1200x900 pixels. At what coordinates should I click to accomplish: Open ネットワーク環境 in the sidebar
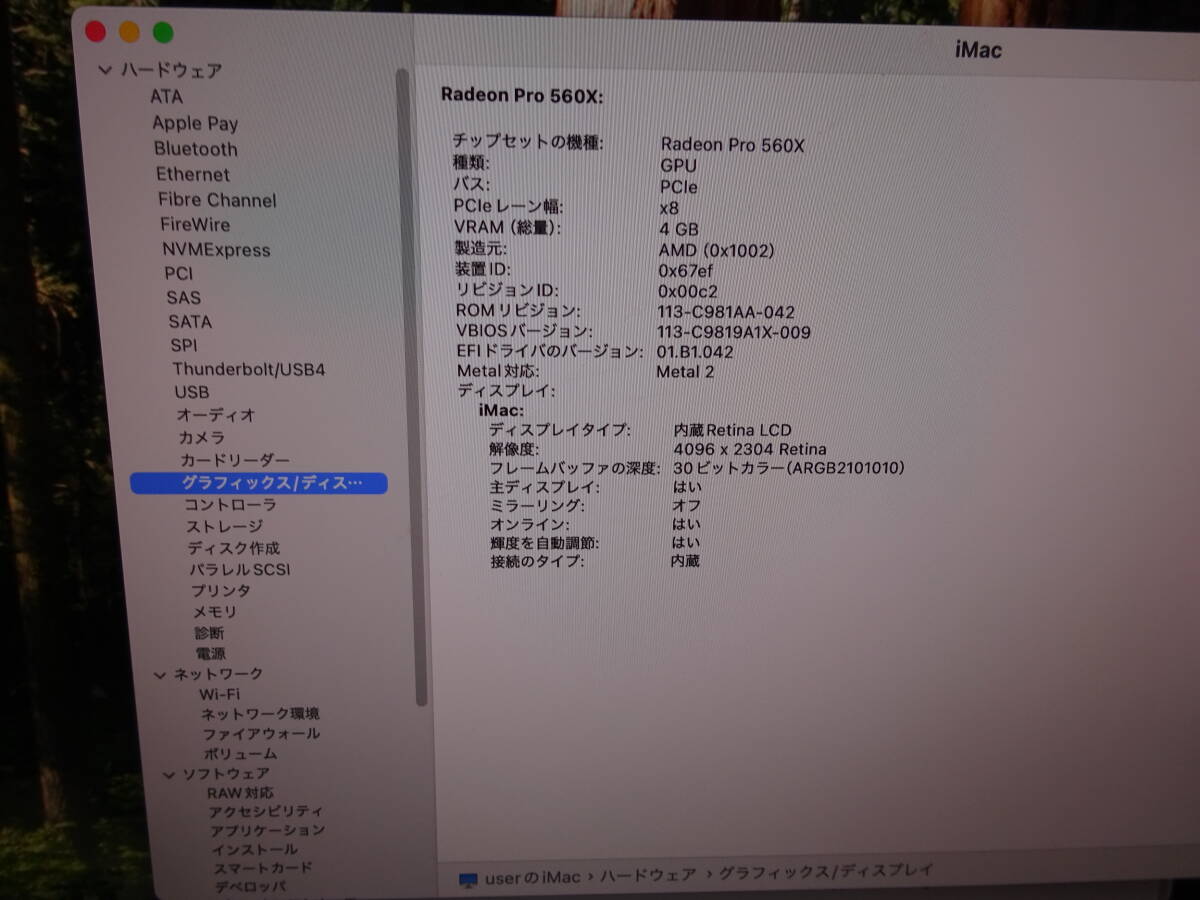click(x=260, y=714)
